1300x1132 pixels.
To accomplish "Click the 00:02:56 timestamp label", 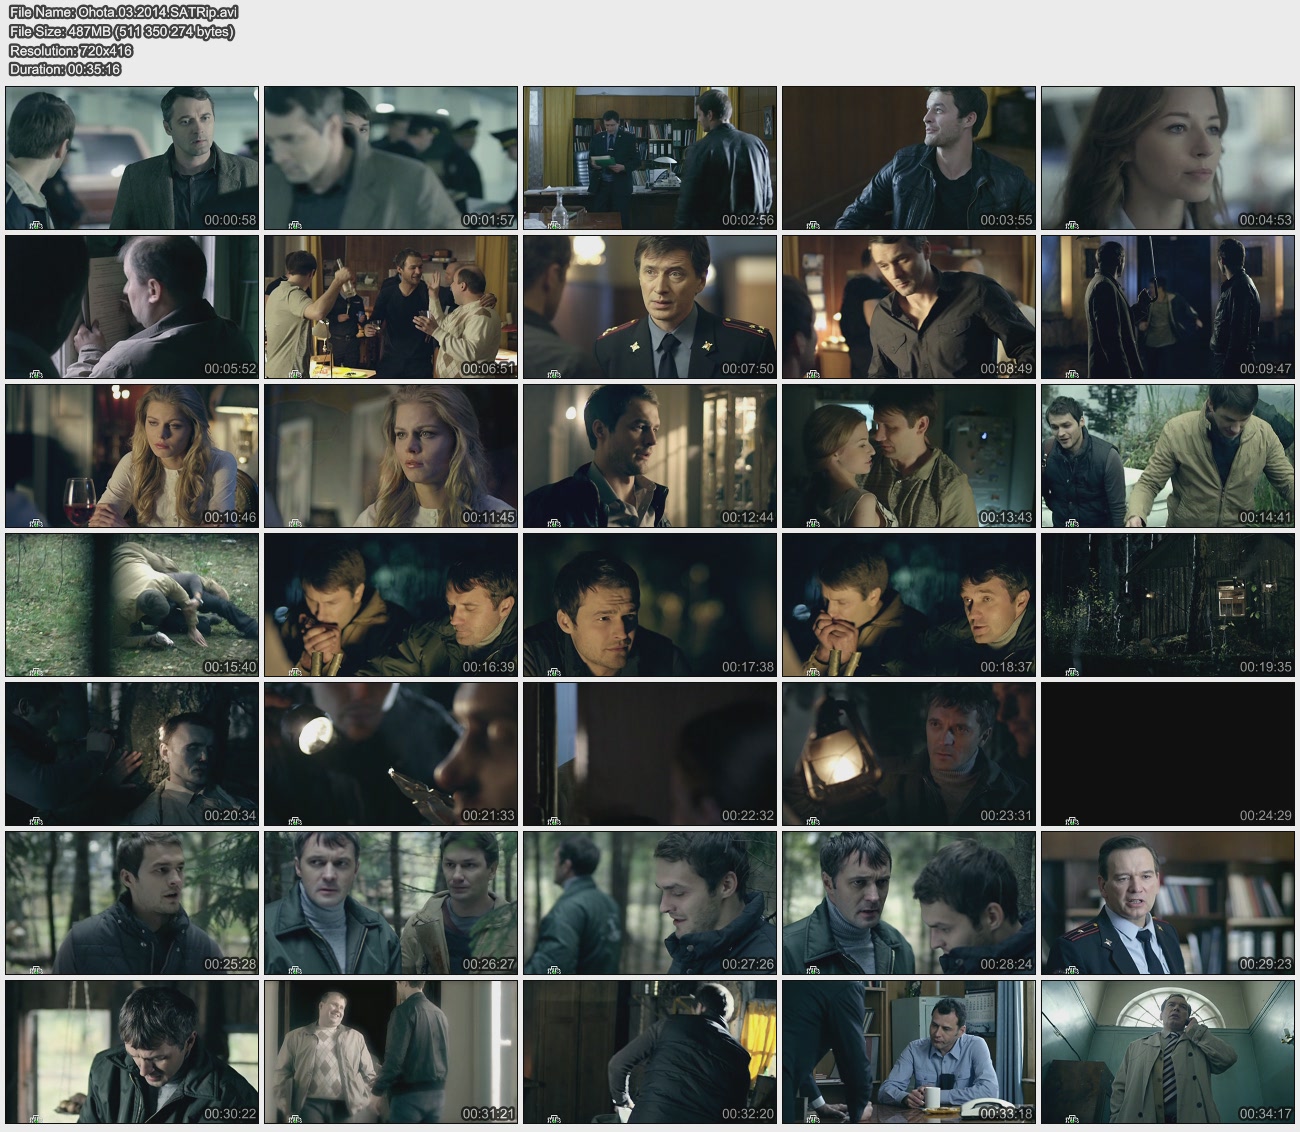I will (747, 220).
